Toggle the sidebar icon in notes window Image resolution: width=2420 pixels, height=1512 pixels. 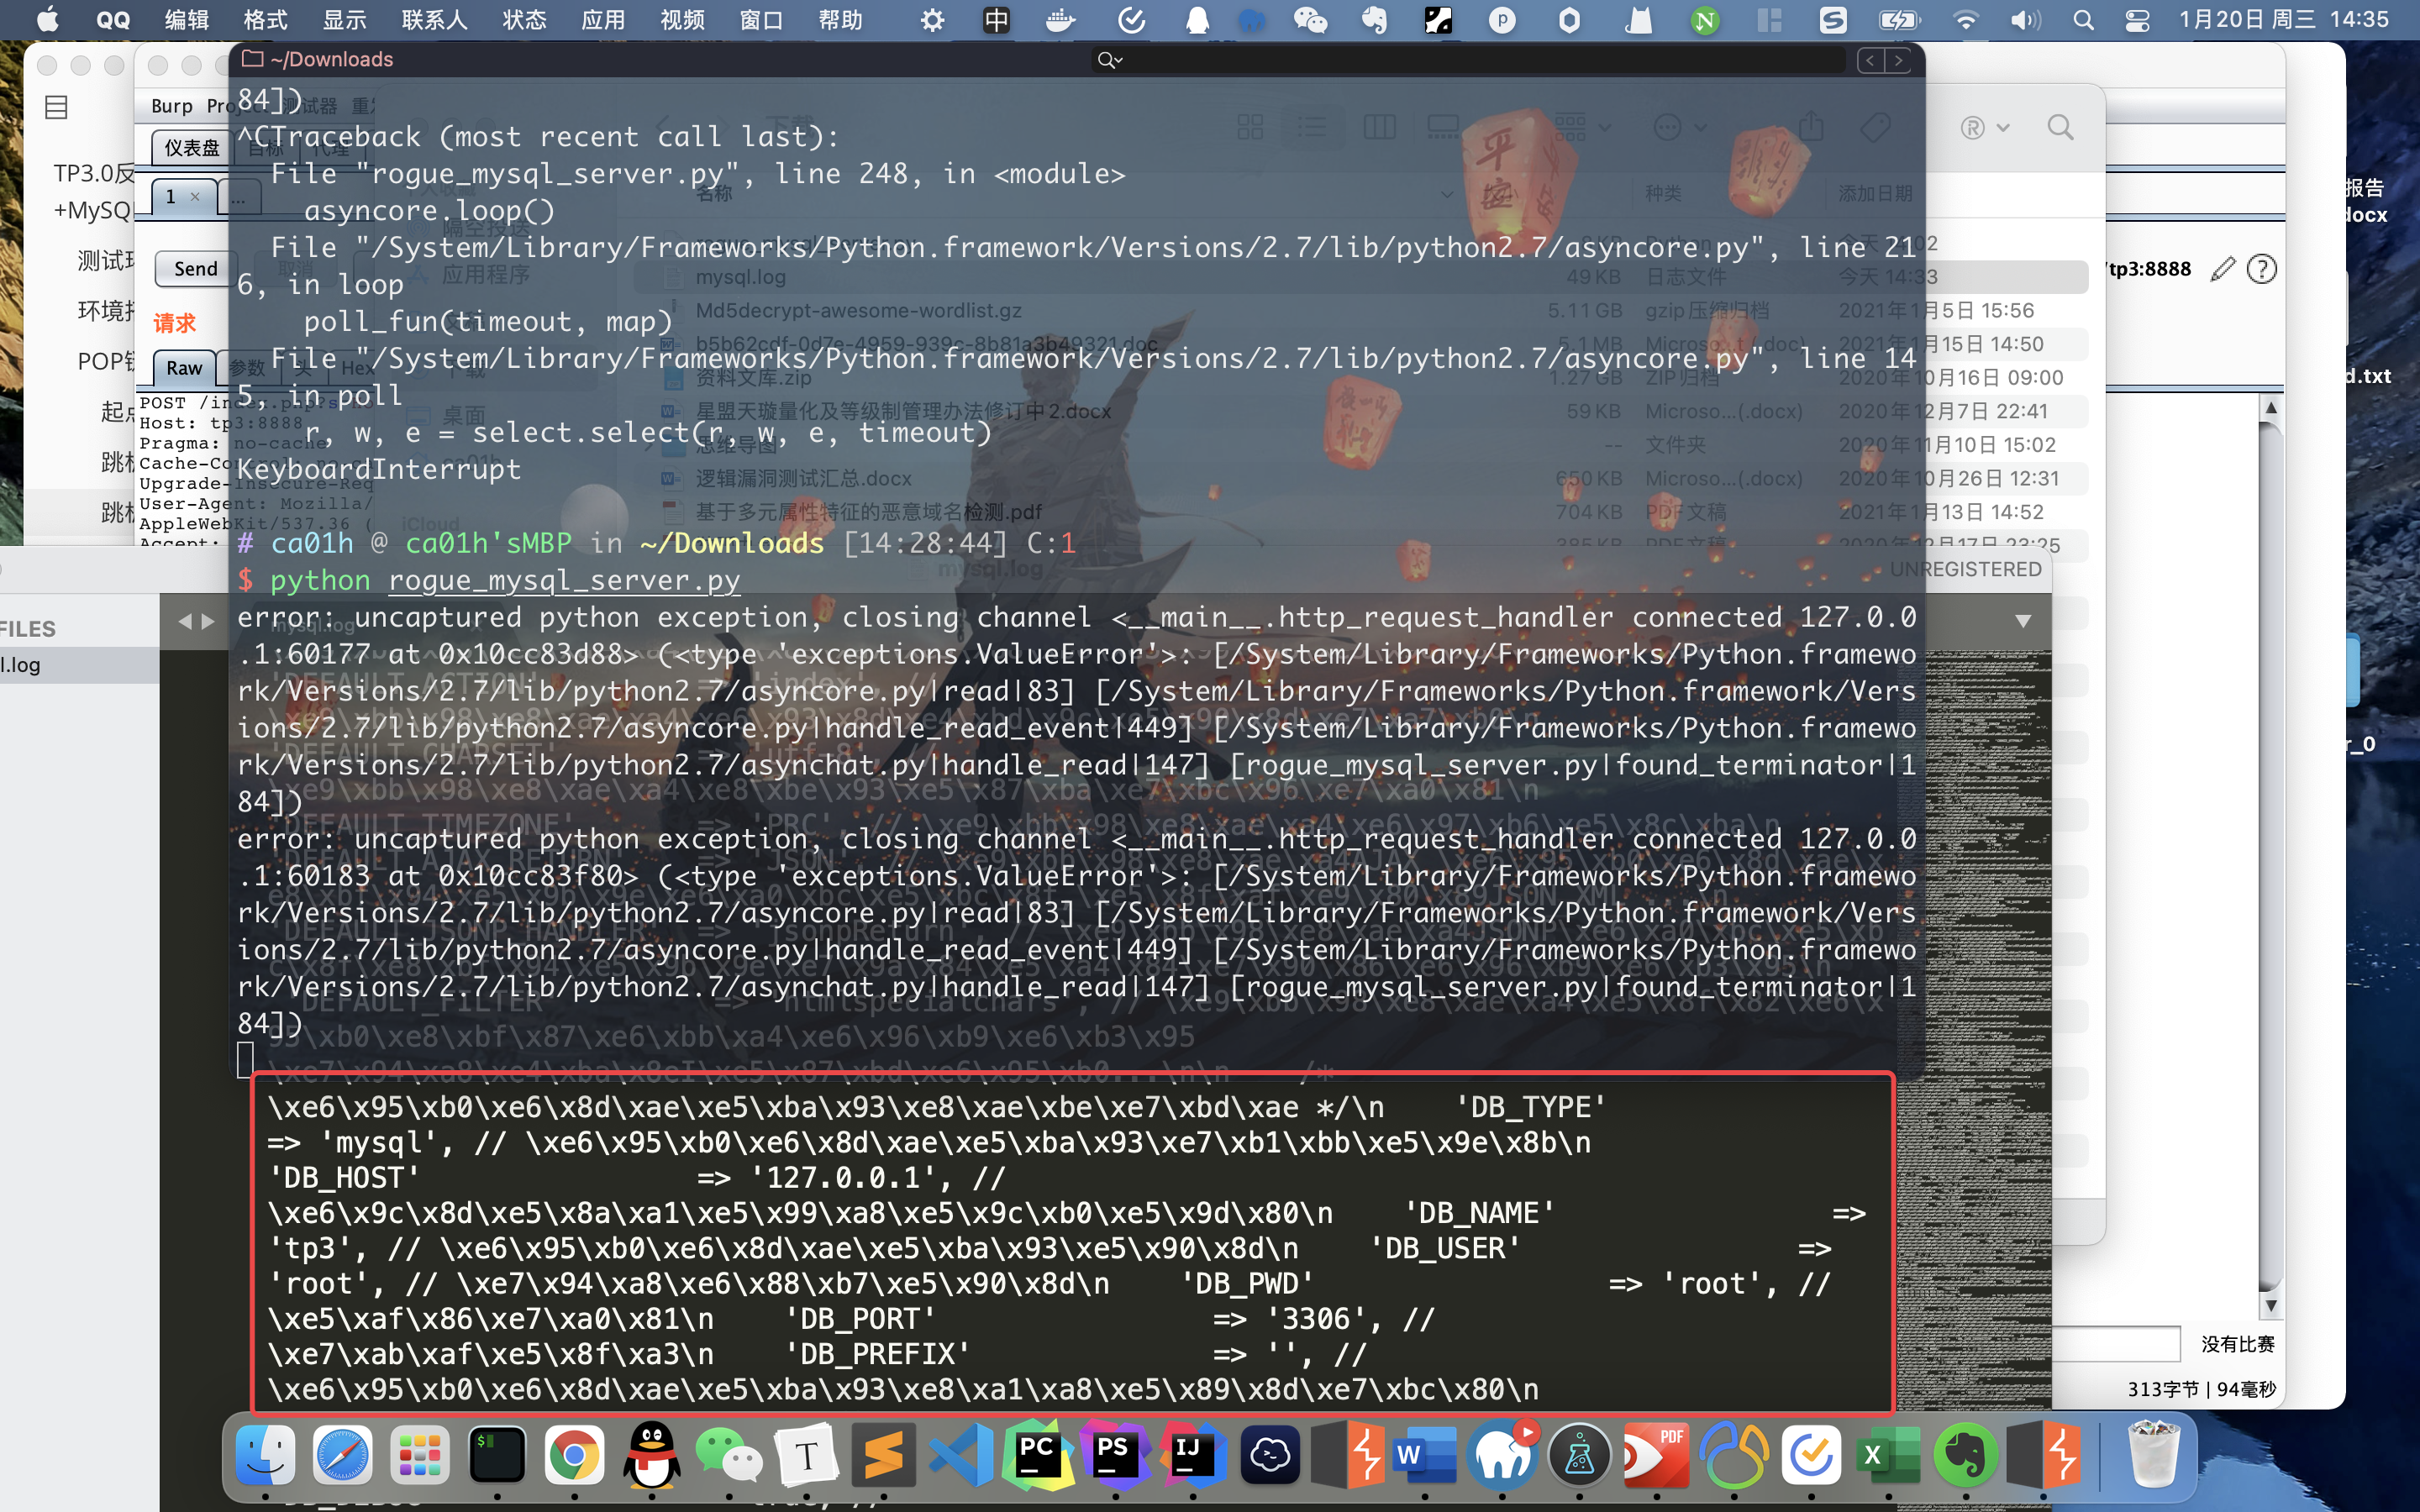57,107
